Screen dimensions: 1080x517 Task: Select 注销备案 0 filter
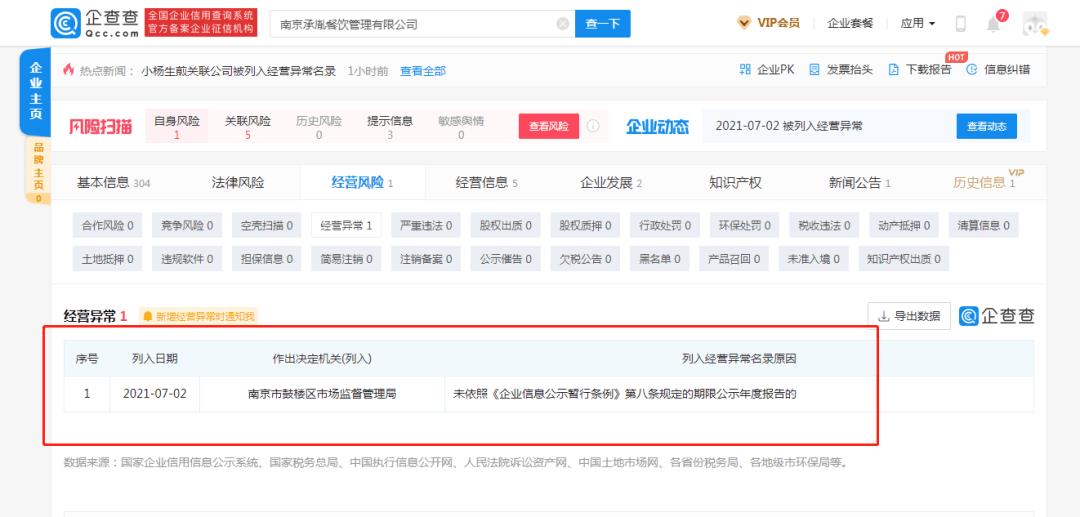pyautogui.click(x=426, y=259)
